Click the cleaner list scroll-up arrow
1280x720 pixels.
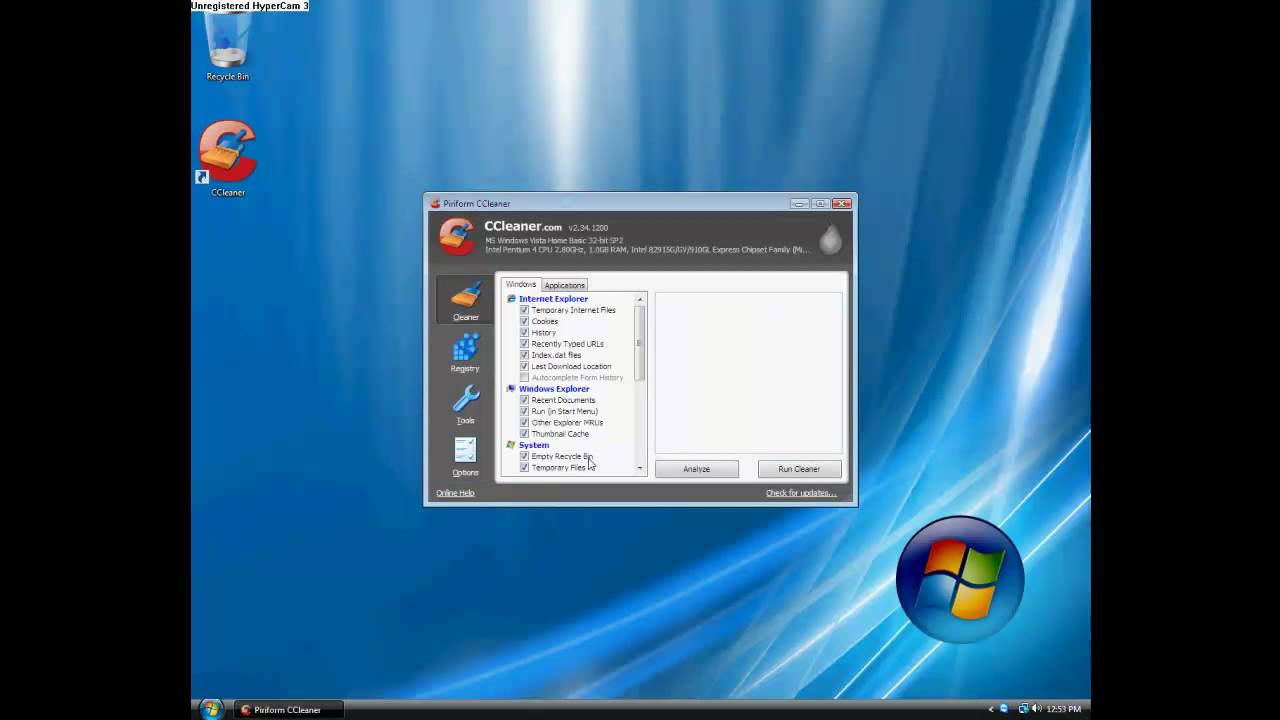[640, 299]
